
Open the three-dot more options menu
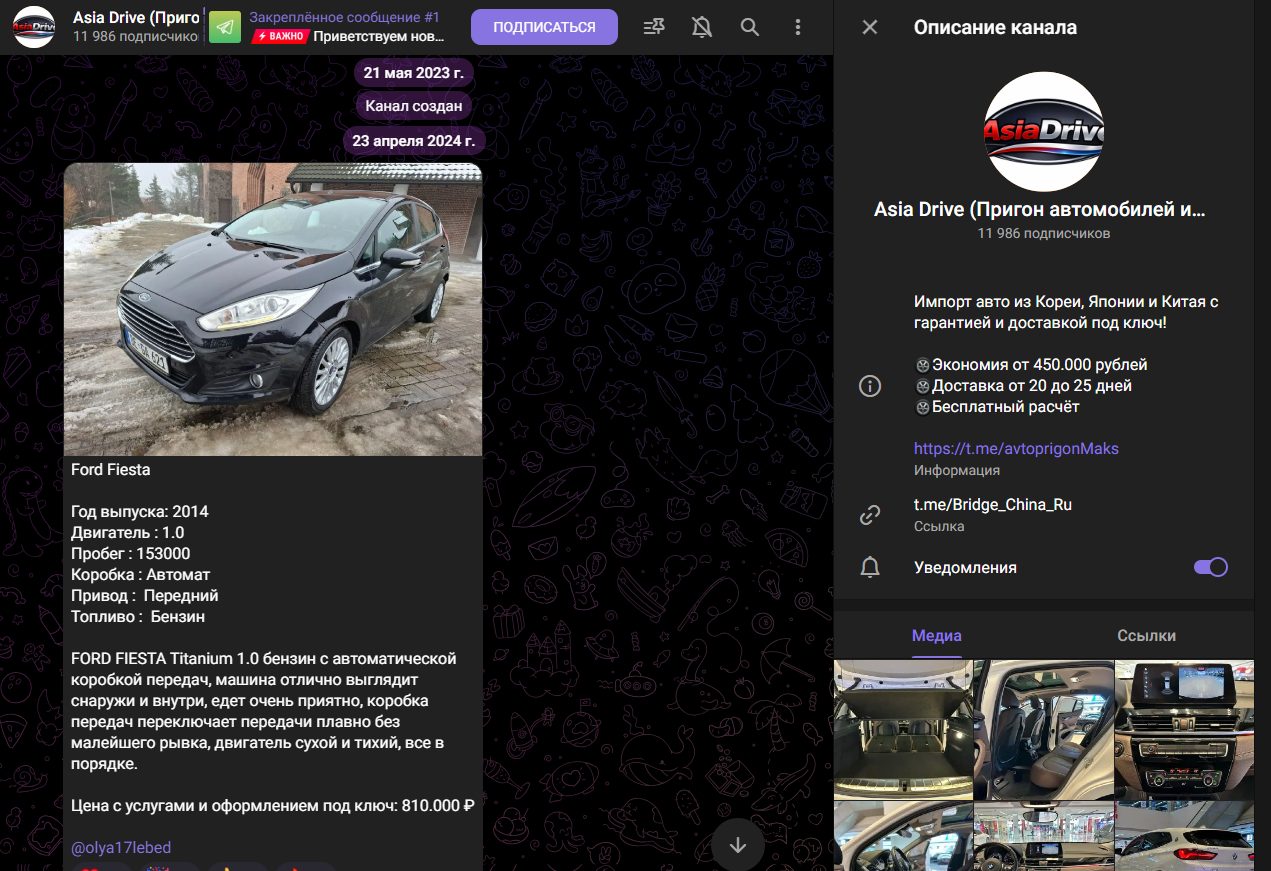tap(797, 27)
